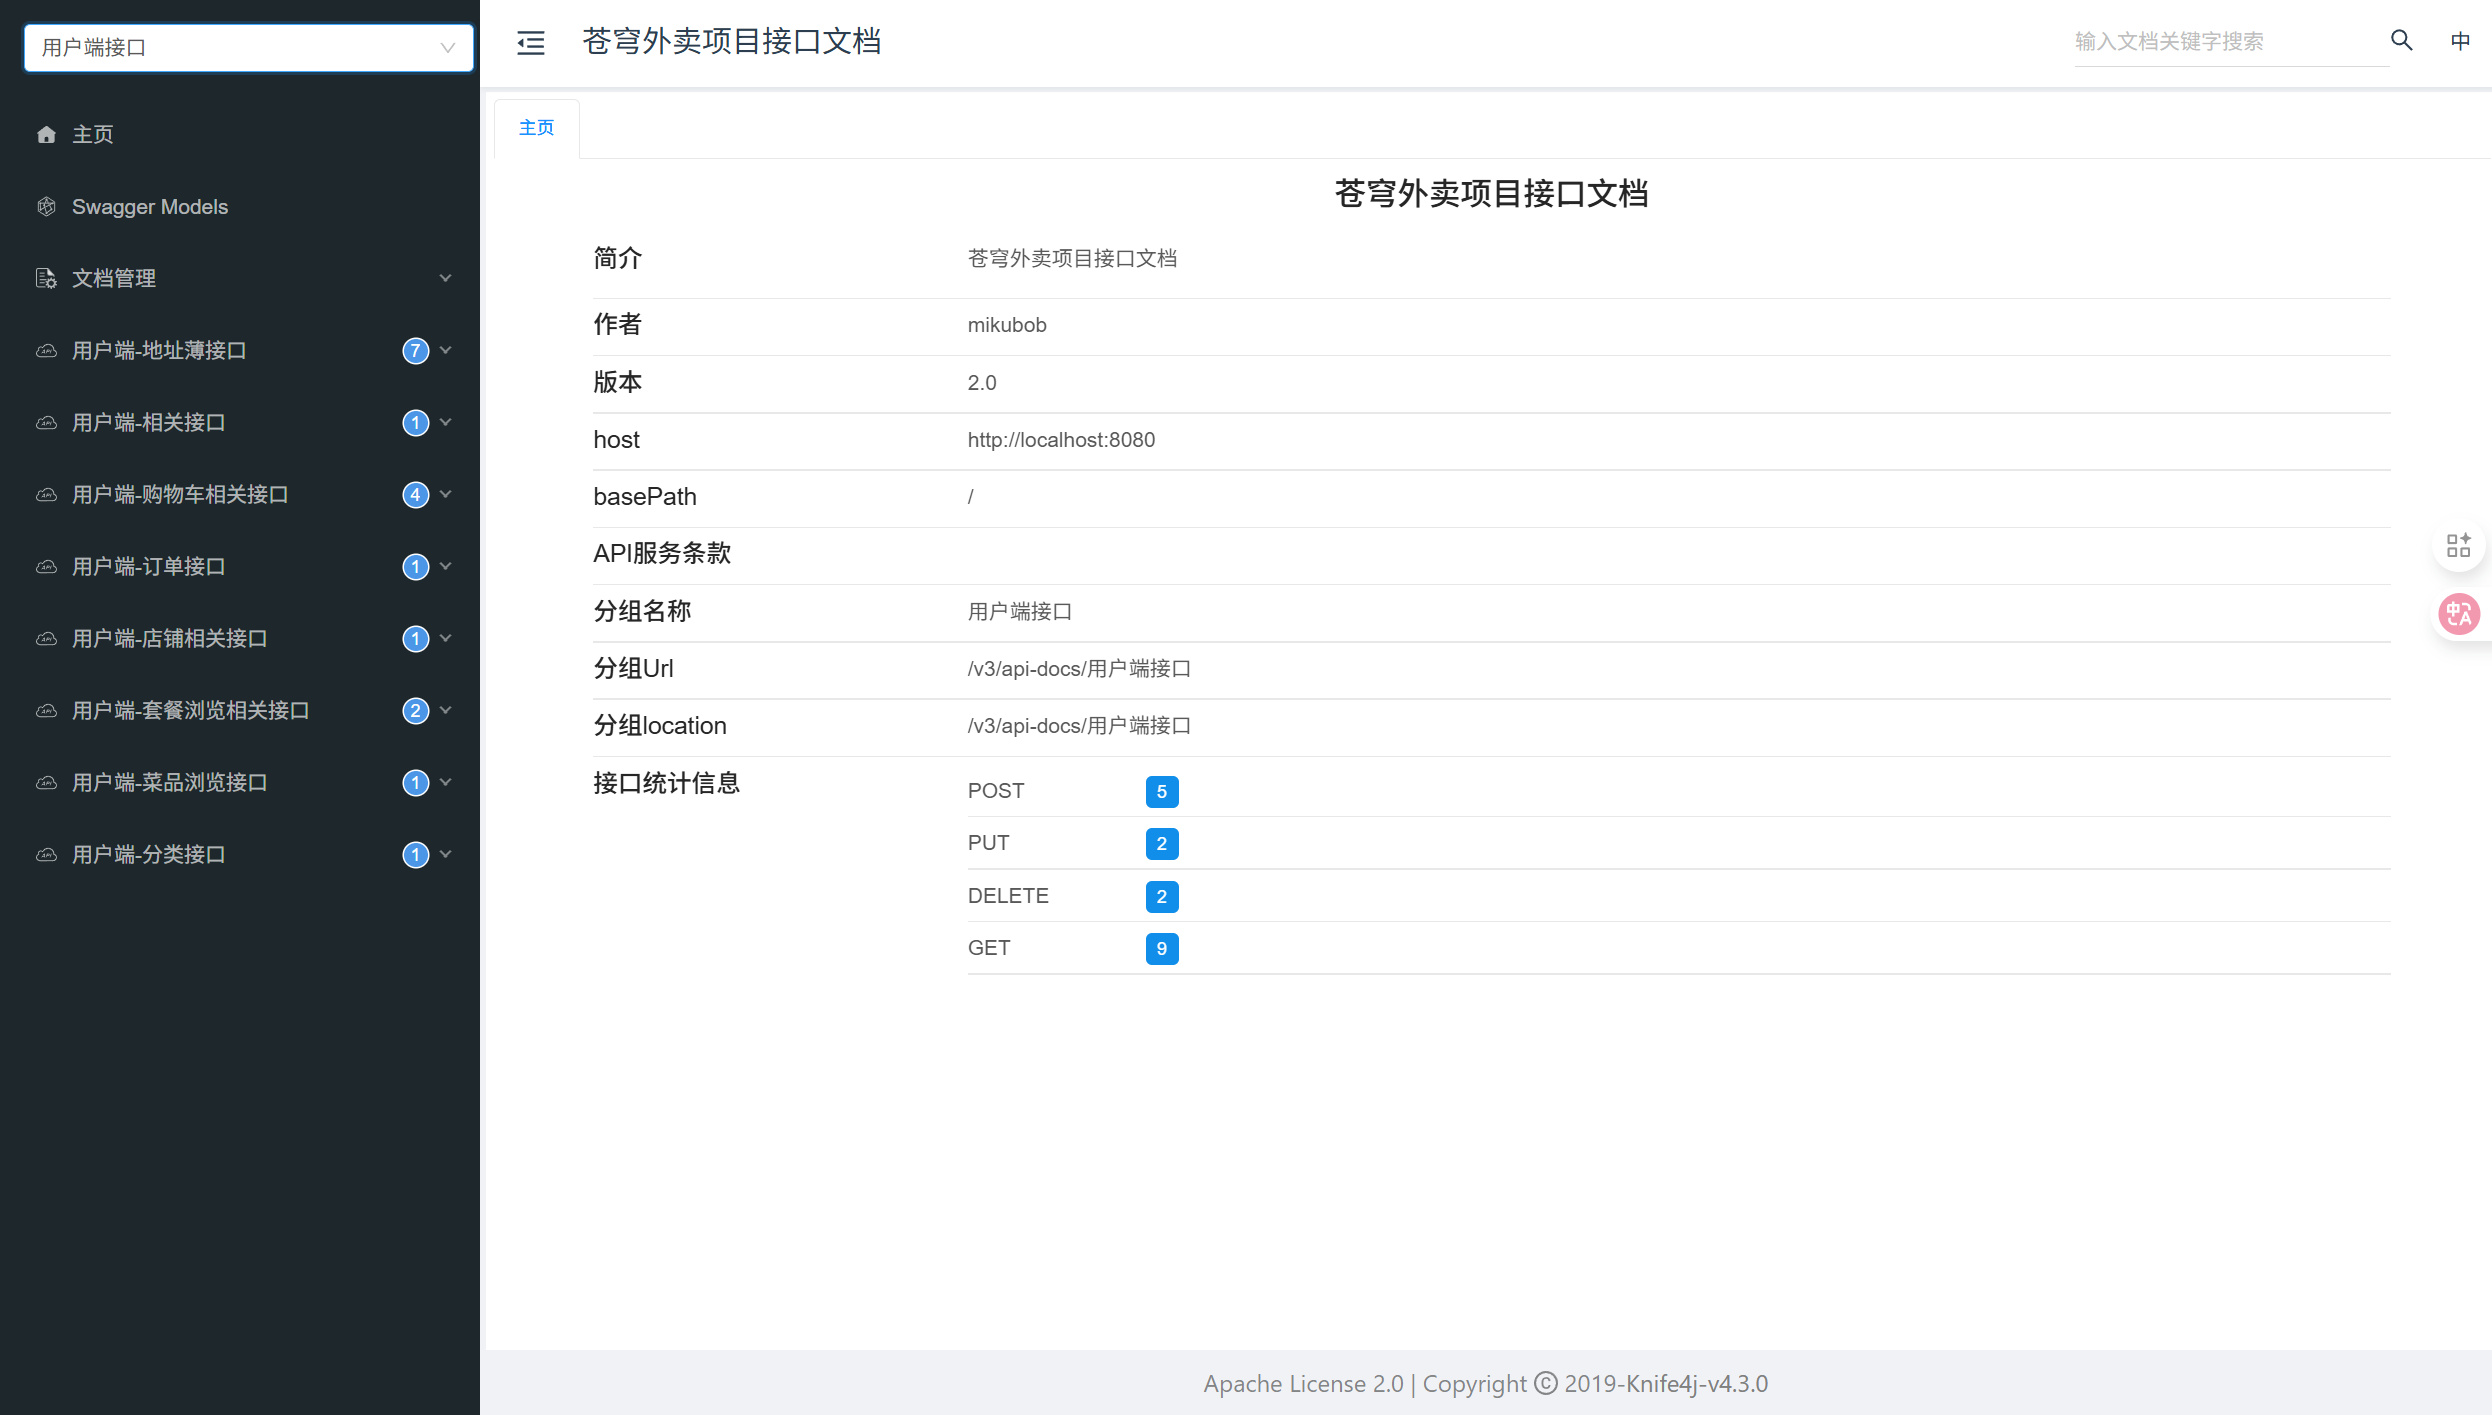
Task: Expand the 用户端-购物车相关接口 group
Action: click(446, 494)
